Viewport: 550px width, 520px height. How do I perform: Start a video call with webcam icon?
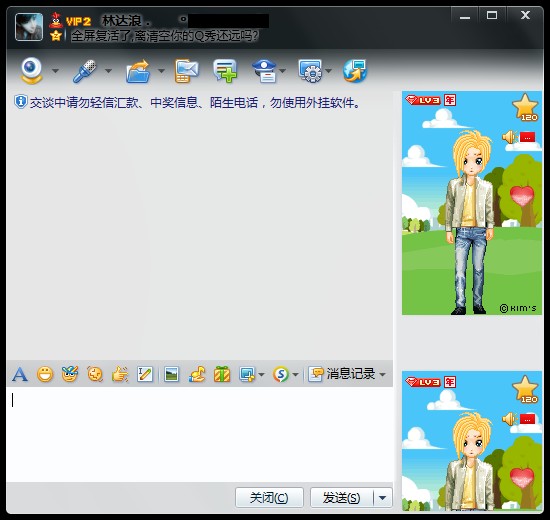[32, 71]
